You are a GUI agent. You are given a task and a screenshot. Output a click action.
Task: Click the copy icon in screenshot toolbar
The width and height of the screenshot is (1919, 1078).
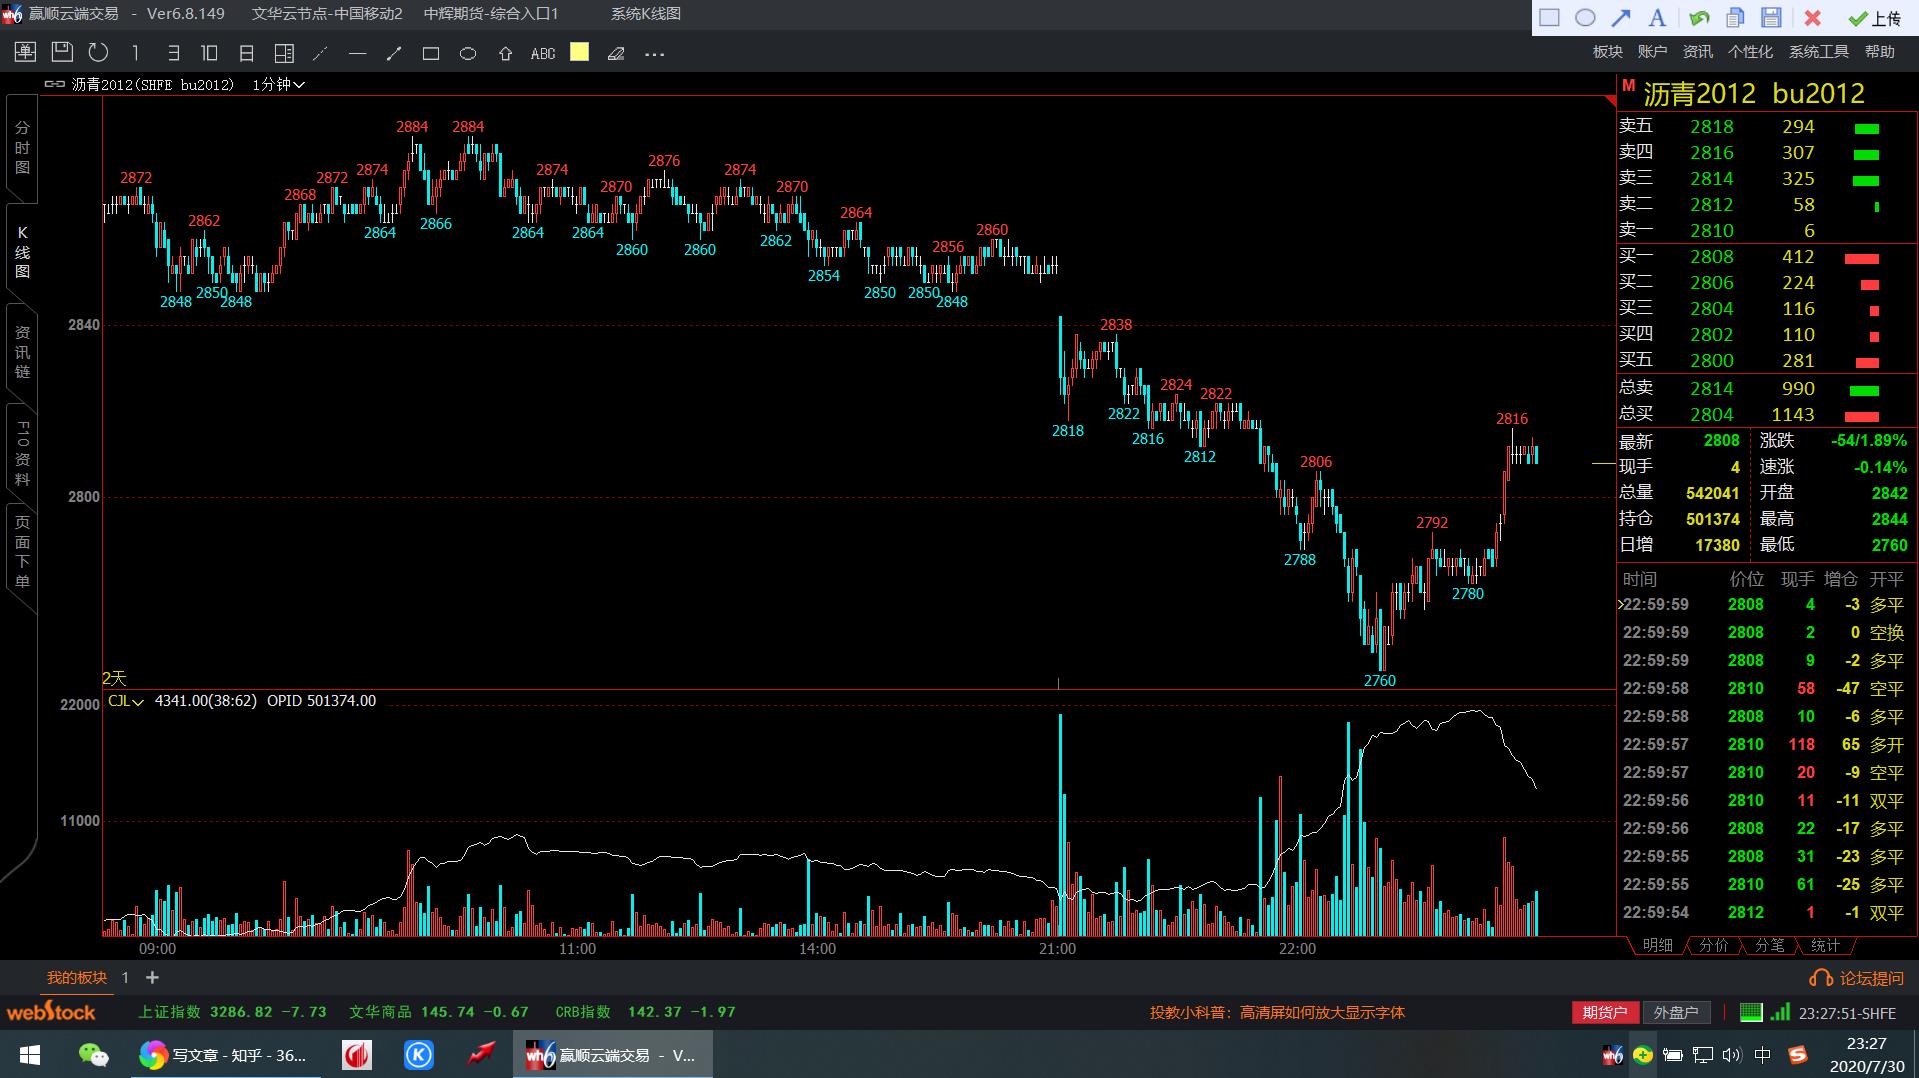pos(1735,17)
